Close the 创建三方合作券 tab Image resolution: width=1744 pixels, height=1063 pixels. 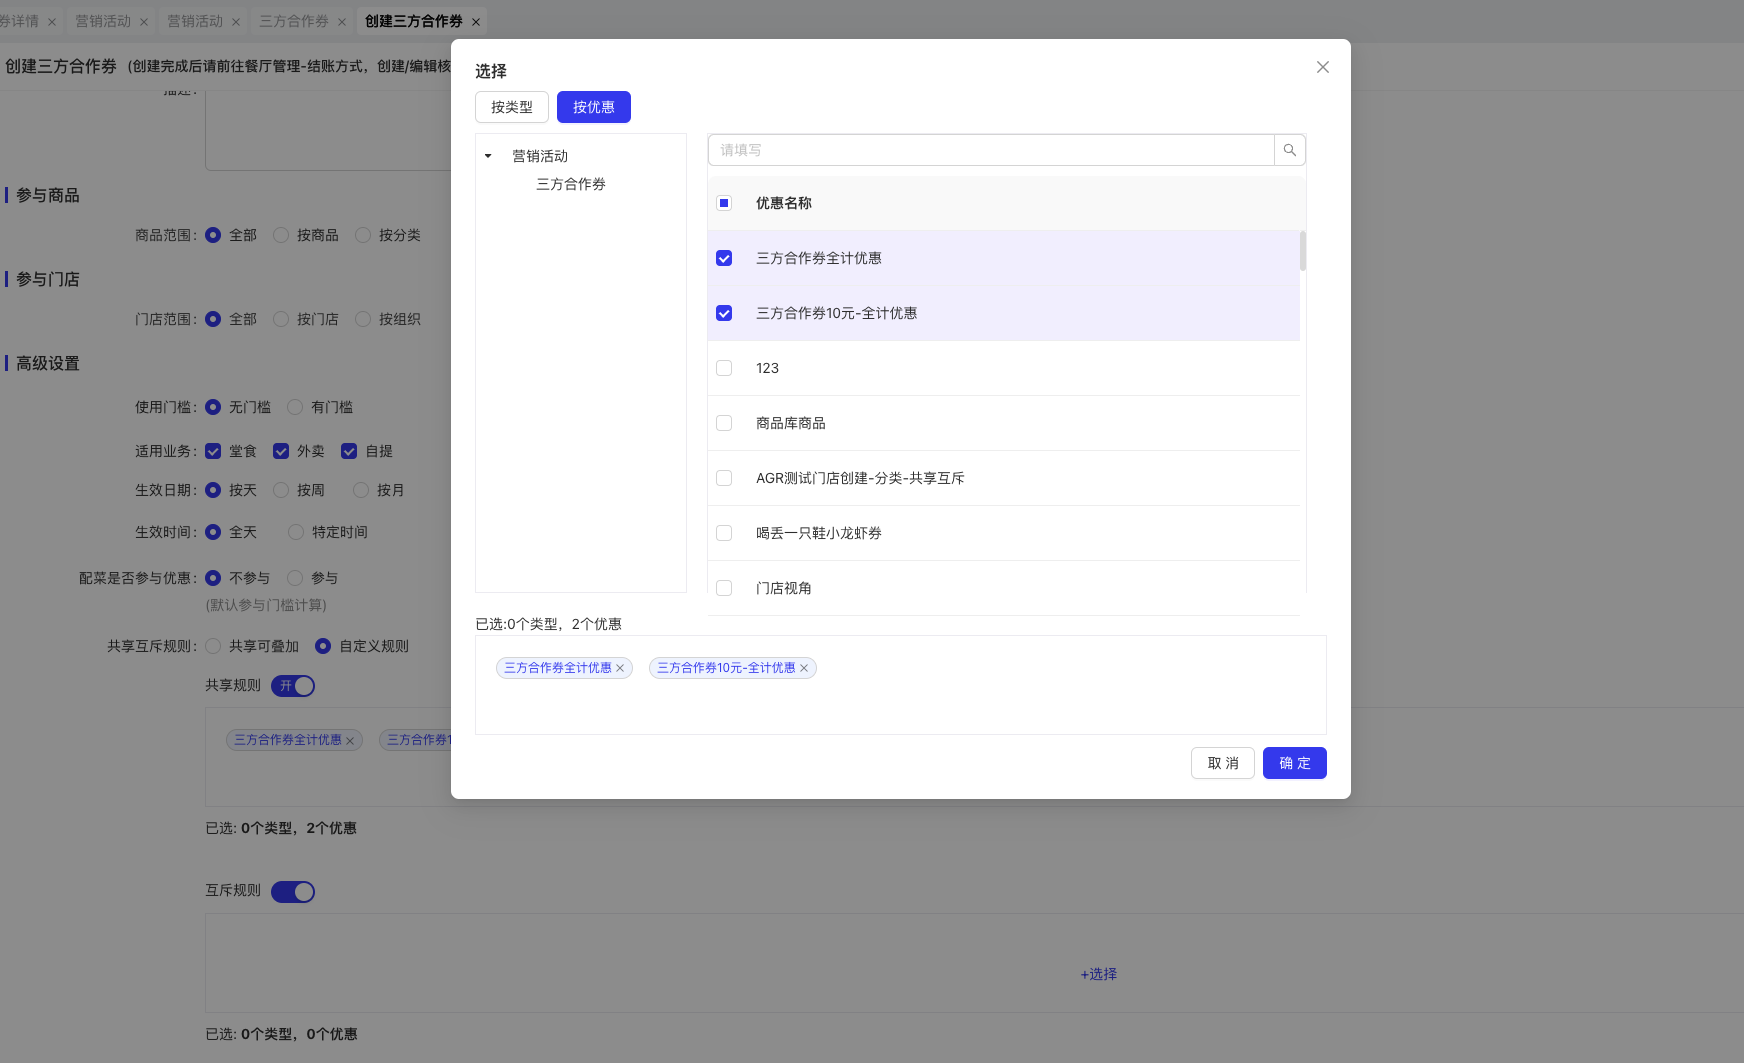(x=476, y=22)
